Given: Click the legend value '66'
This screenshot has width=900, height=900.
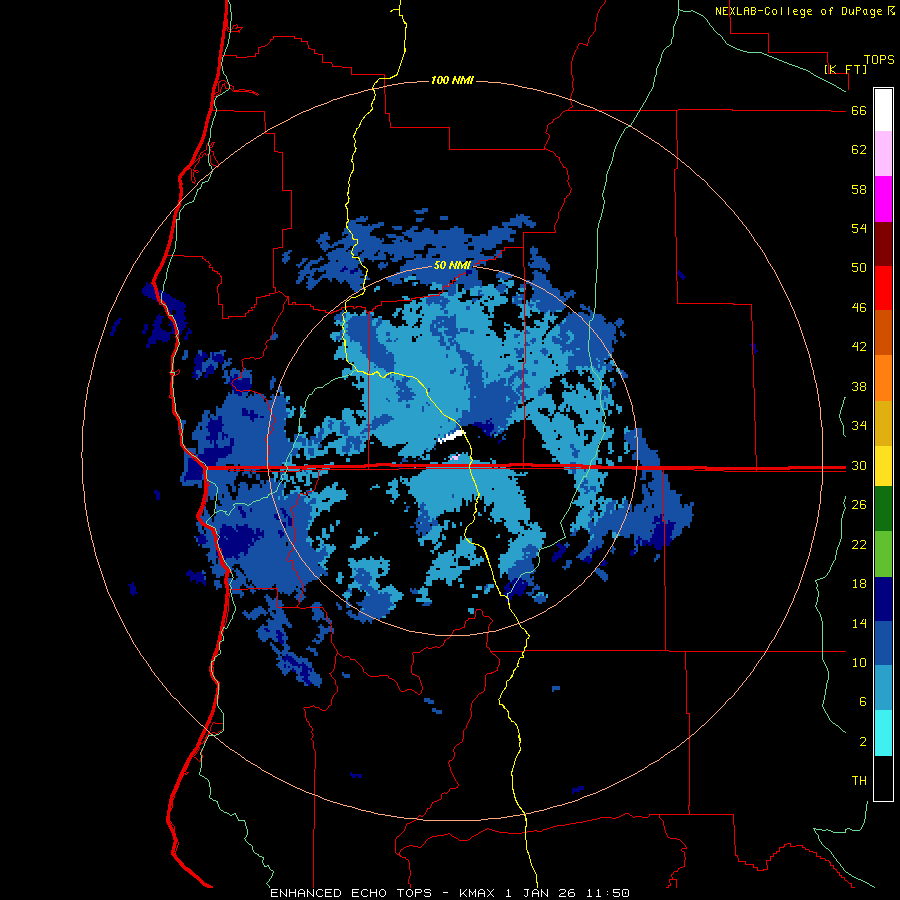Looking at the screenshot, I should [859, 111].
